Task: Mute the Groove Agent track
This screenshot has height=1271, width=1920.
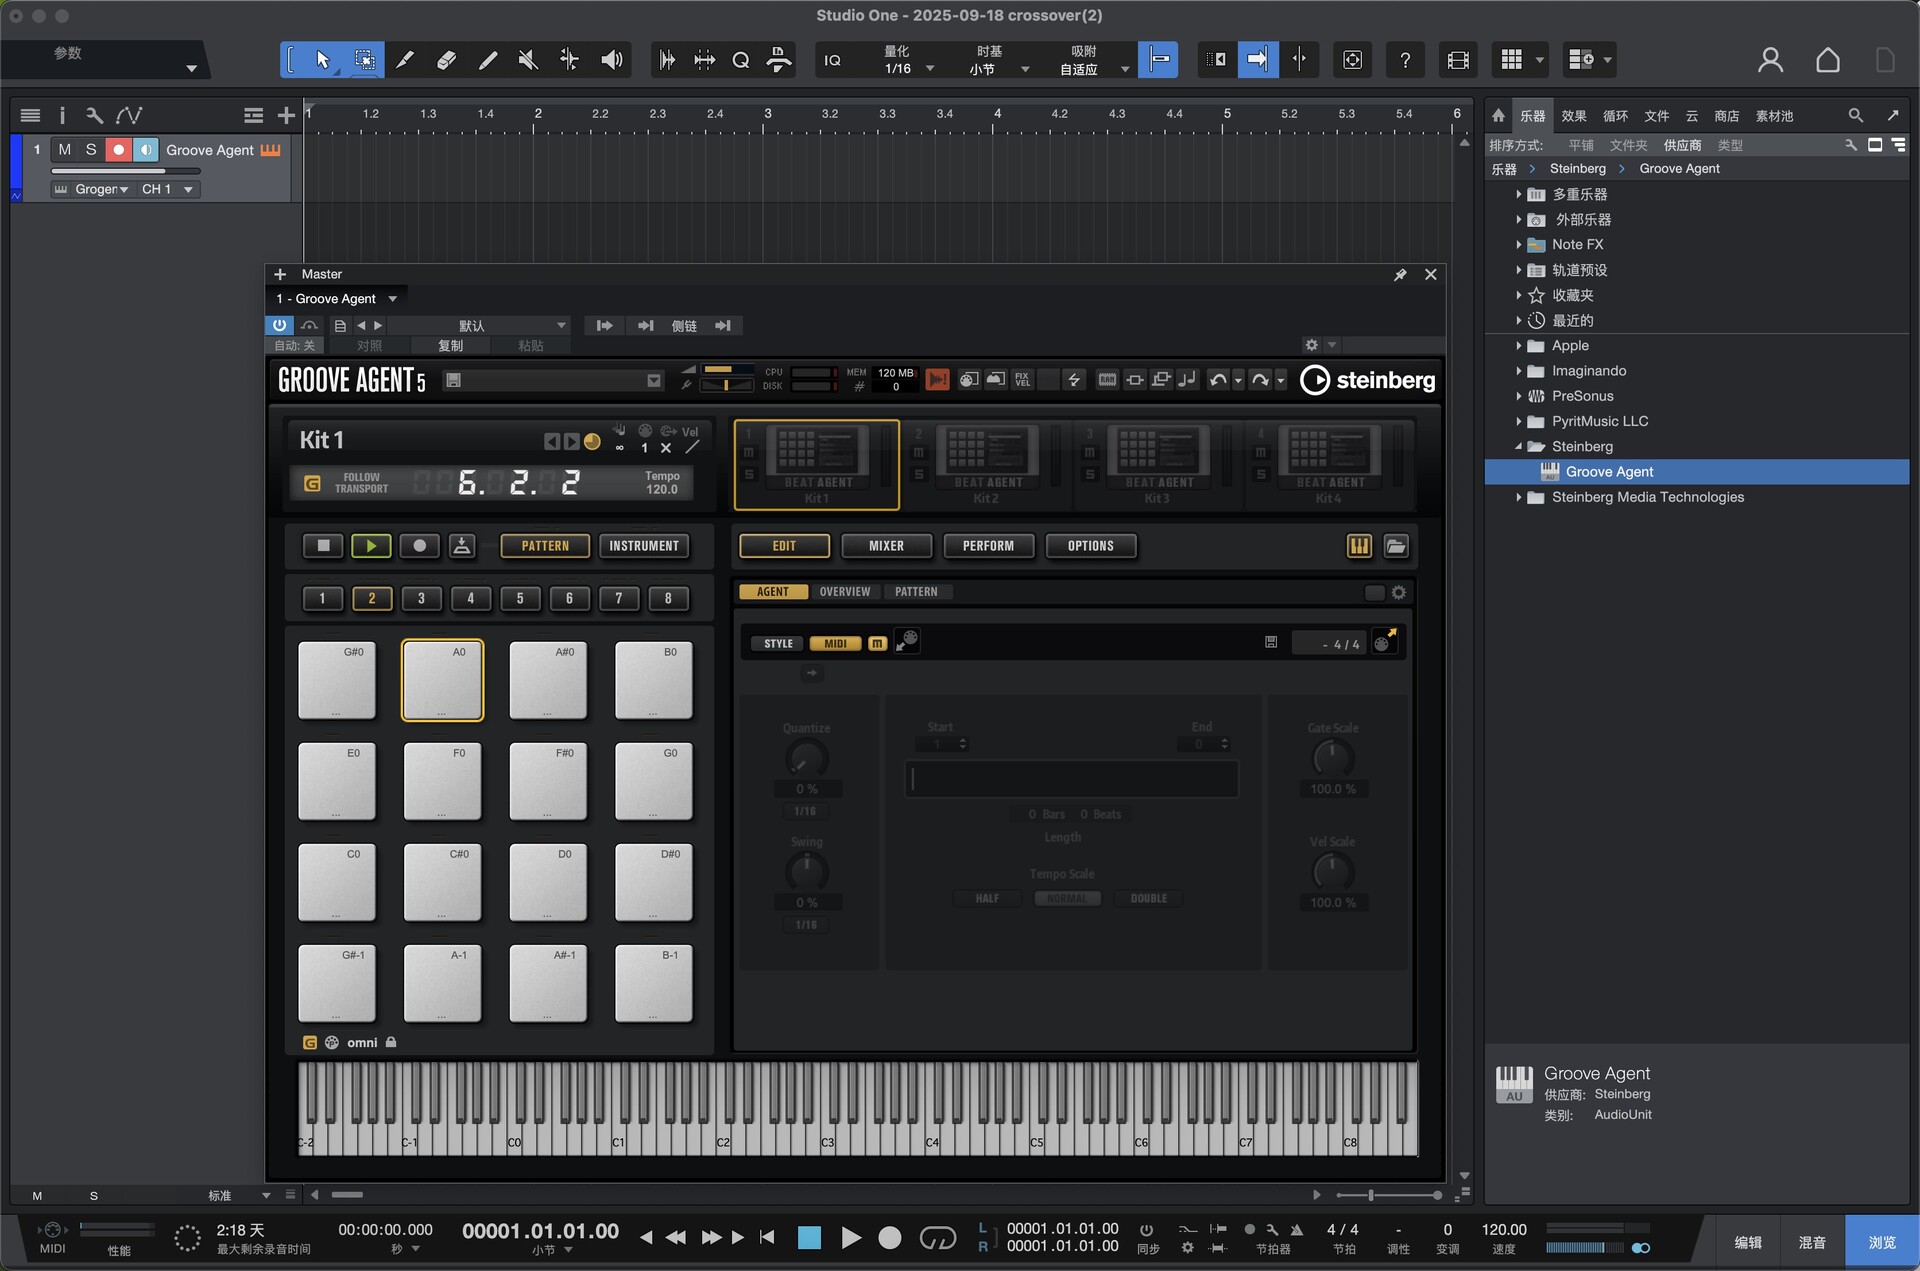Action: pos(65,150)
